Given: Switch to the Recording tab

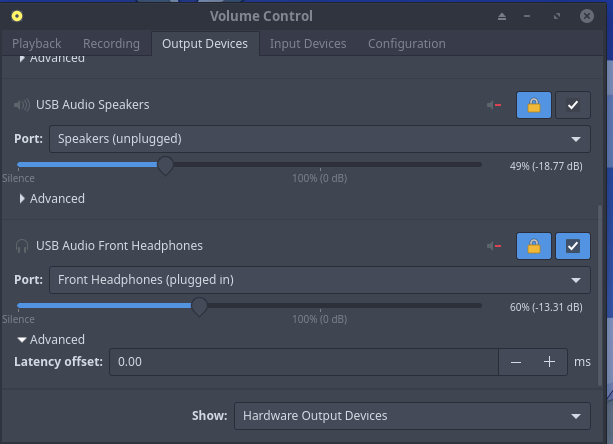Looking at the screenshot, I should 111,44.
